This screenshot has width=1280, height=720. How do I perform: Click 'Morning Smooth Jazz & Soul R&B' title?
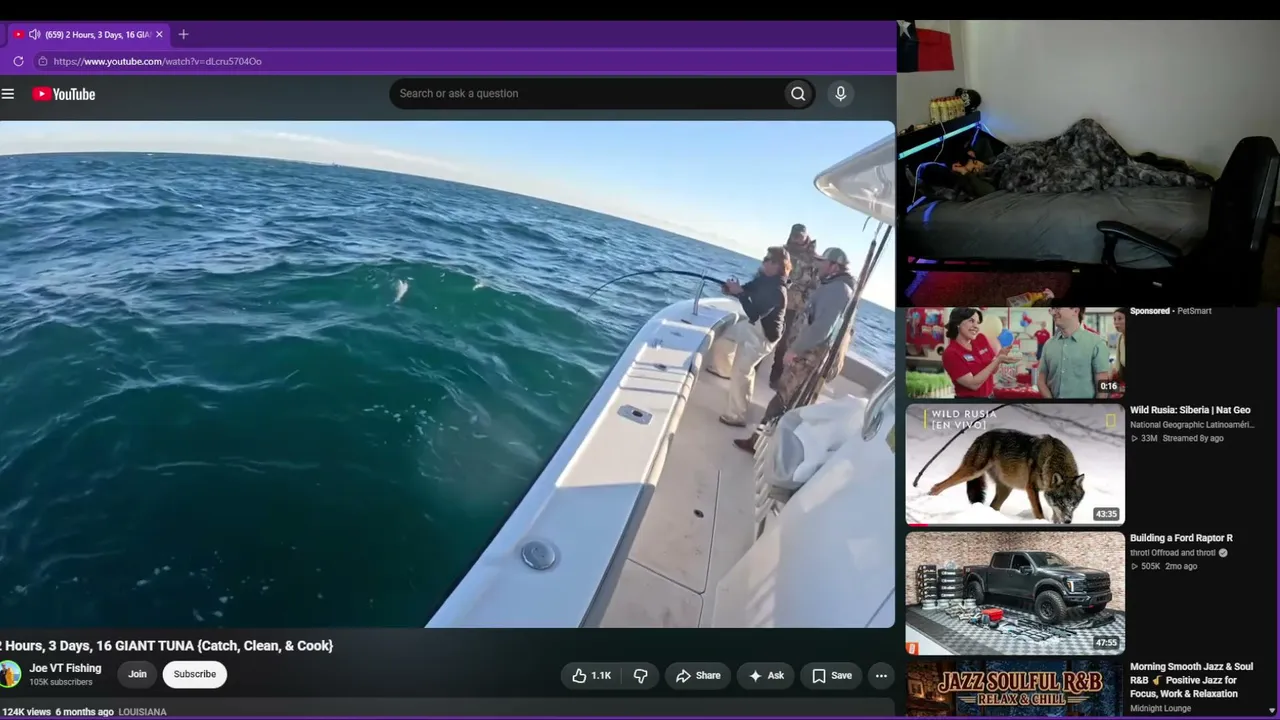tap(1191, 680)
